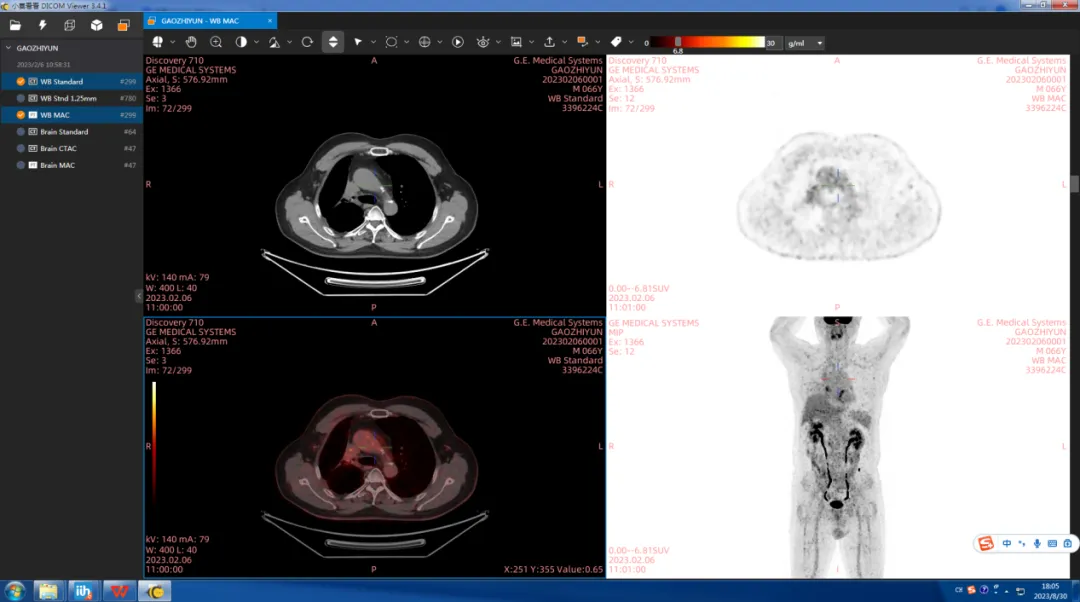Switch to the GAOZHIYUN - WB MAC tab
Screen dimensions: 1080x602
click(209, 21)
